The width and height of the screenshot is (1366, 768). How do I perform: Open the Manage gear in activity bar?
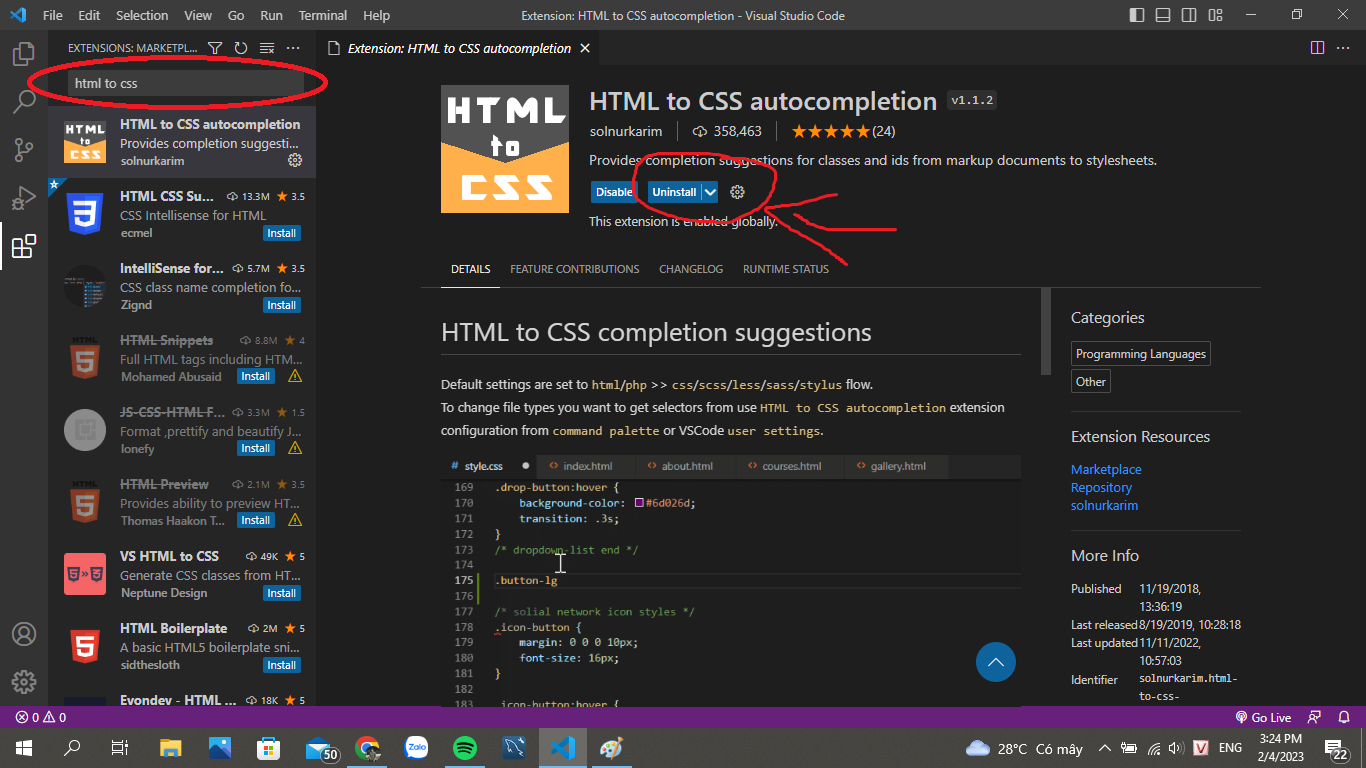[x=24, y=683]
